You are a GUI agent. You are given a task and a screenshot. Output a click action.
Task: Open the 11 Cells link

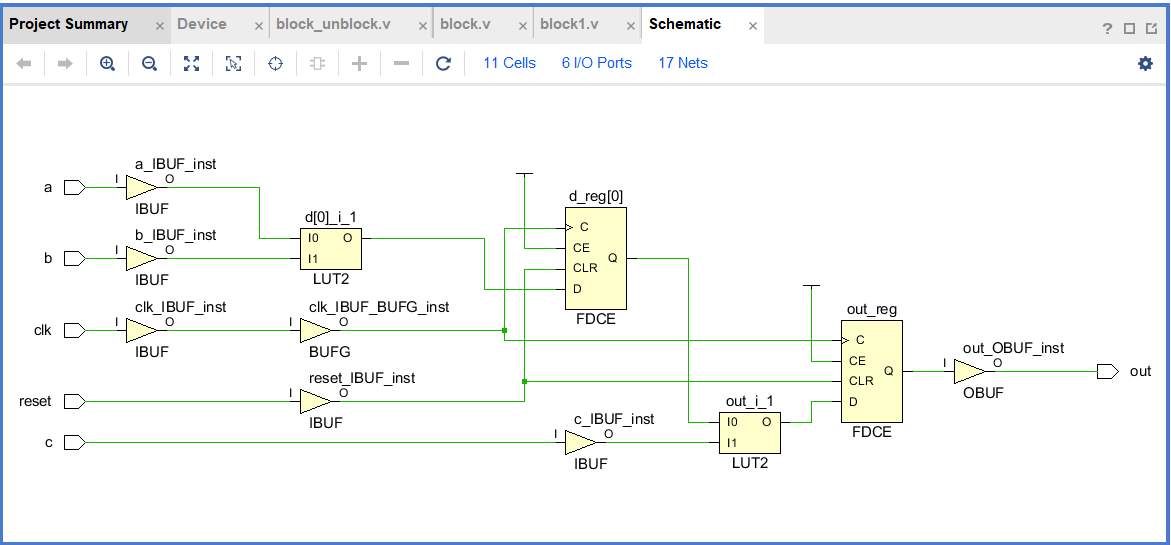point(509,63)
